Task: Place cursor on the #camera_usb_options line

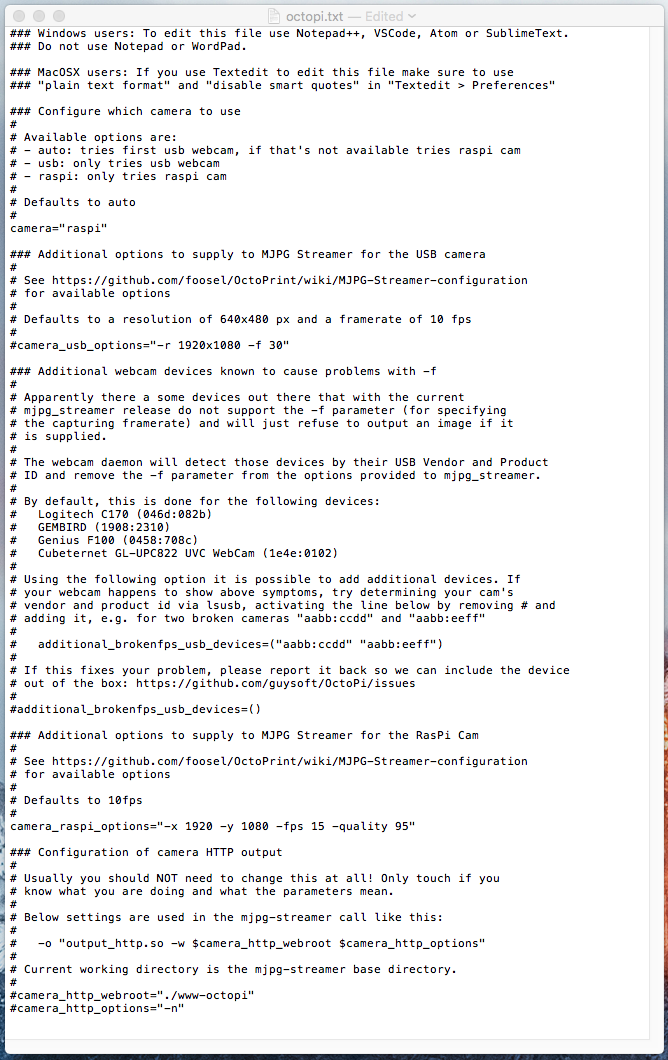Action: click(149, 345)
